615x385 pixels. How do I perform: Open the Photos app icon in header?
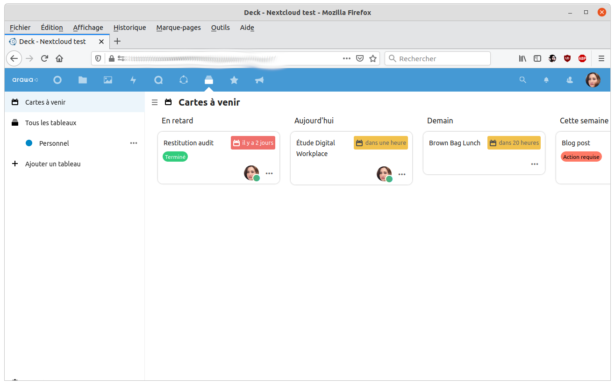click(108, 80)
